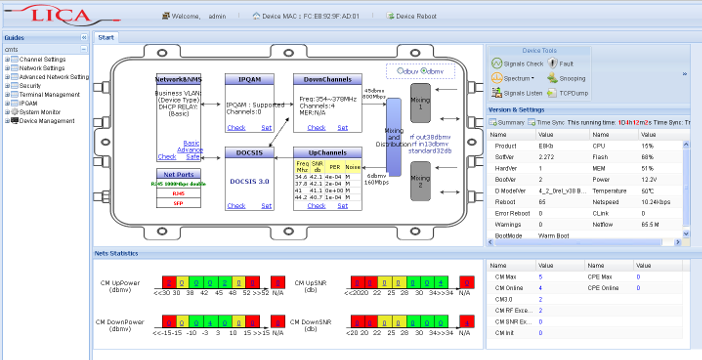Click Set link under DOCSIS

(x=266, y=206)
